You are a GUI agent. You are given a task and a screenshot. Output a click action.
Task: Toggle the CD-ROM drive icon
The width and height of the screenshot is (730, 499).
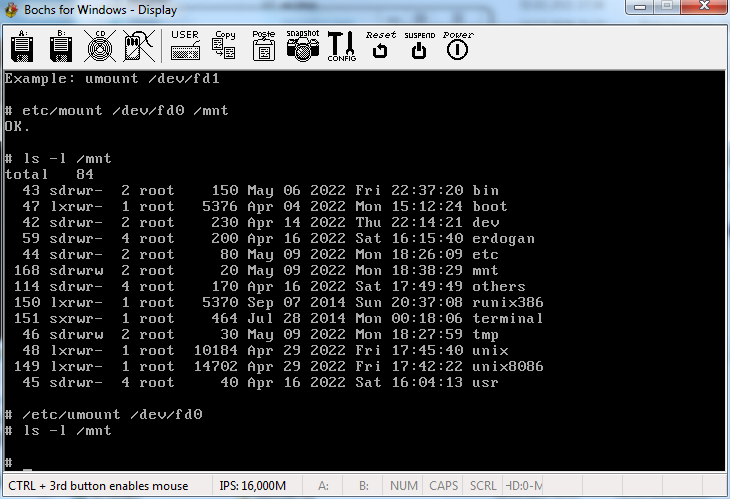pyautogui.click(x=97, y=46)
